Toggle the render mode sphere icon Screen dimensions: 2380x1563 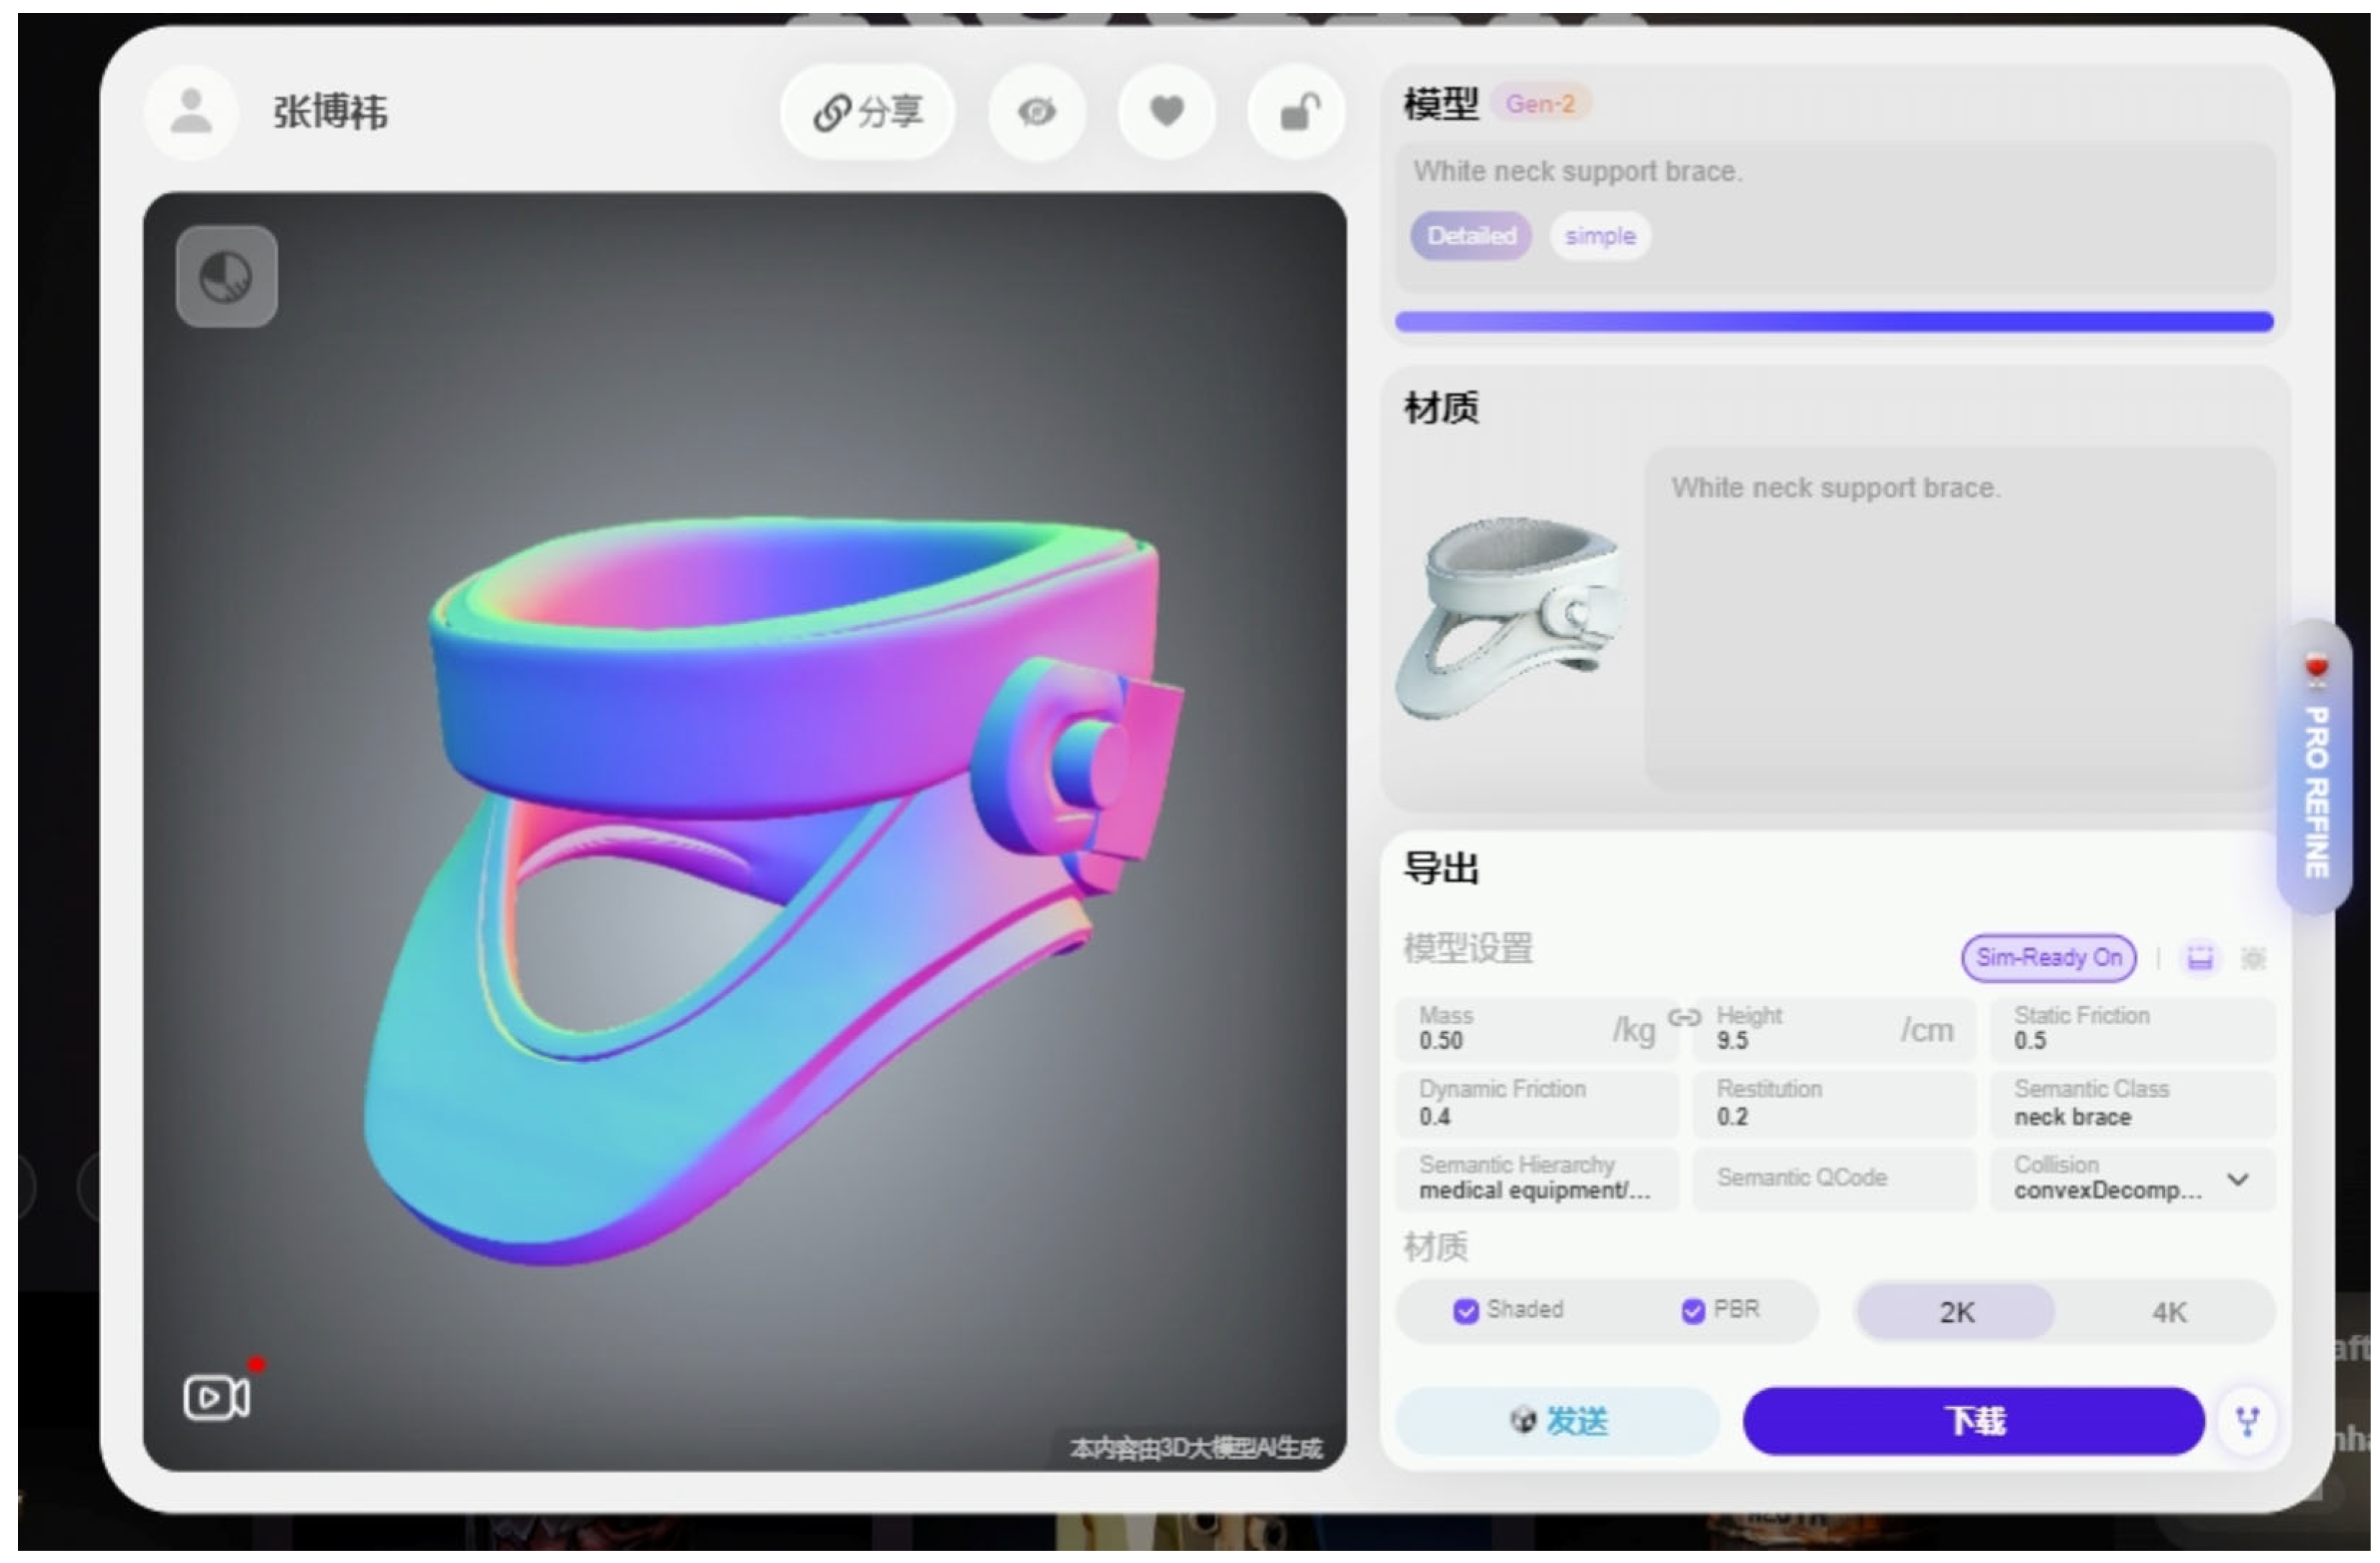pyautogui.click(x=226, y=276)
